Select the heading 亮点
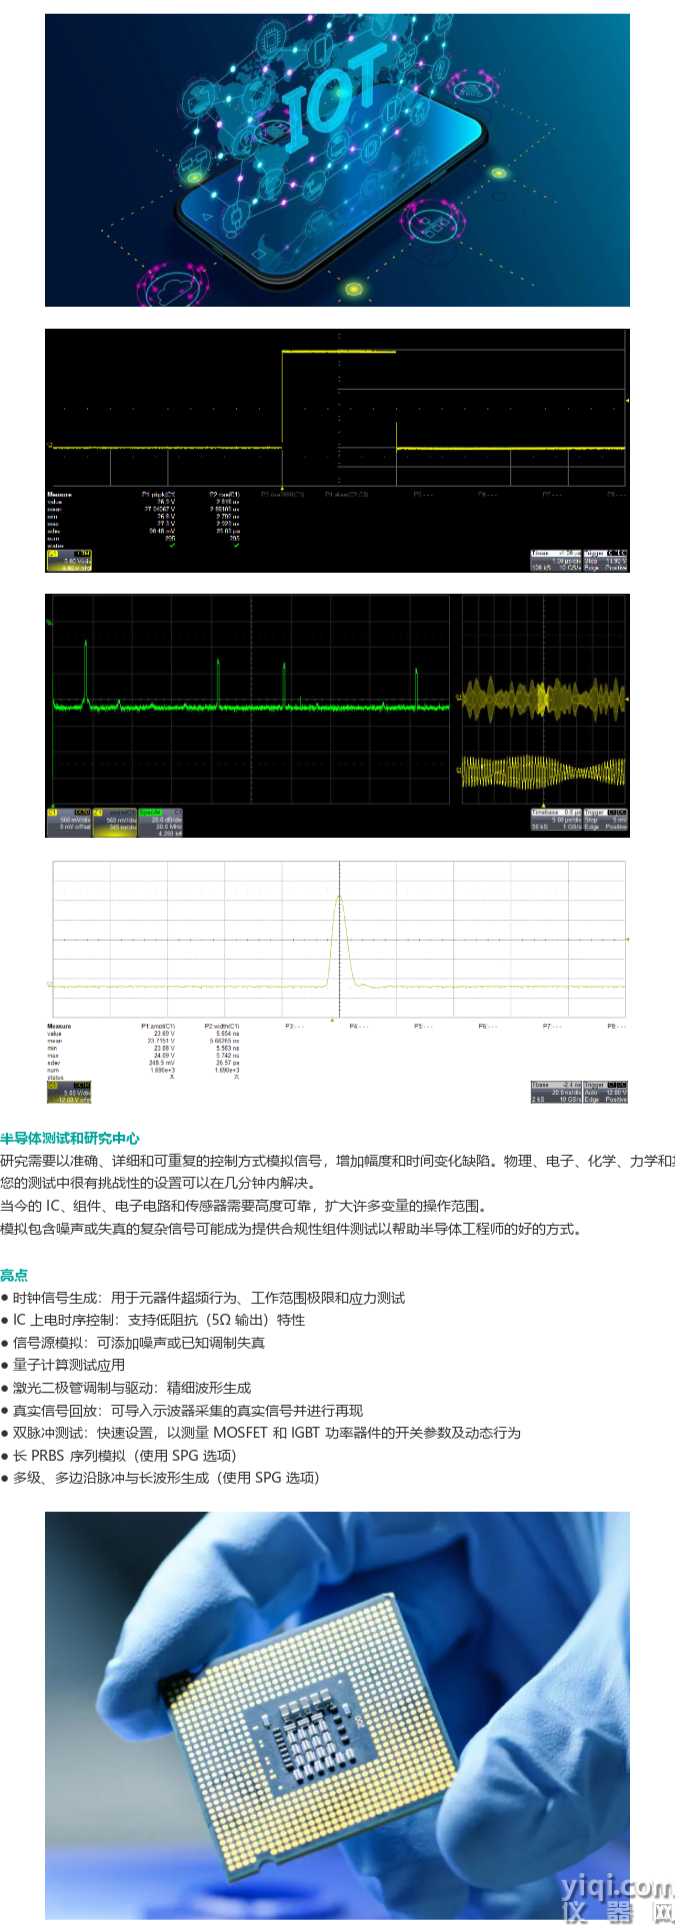This screenshot has height=1925, width=675. [x=14, y=1275]
